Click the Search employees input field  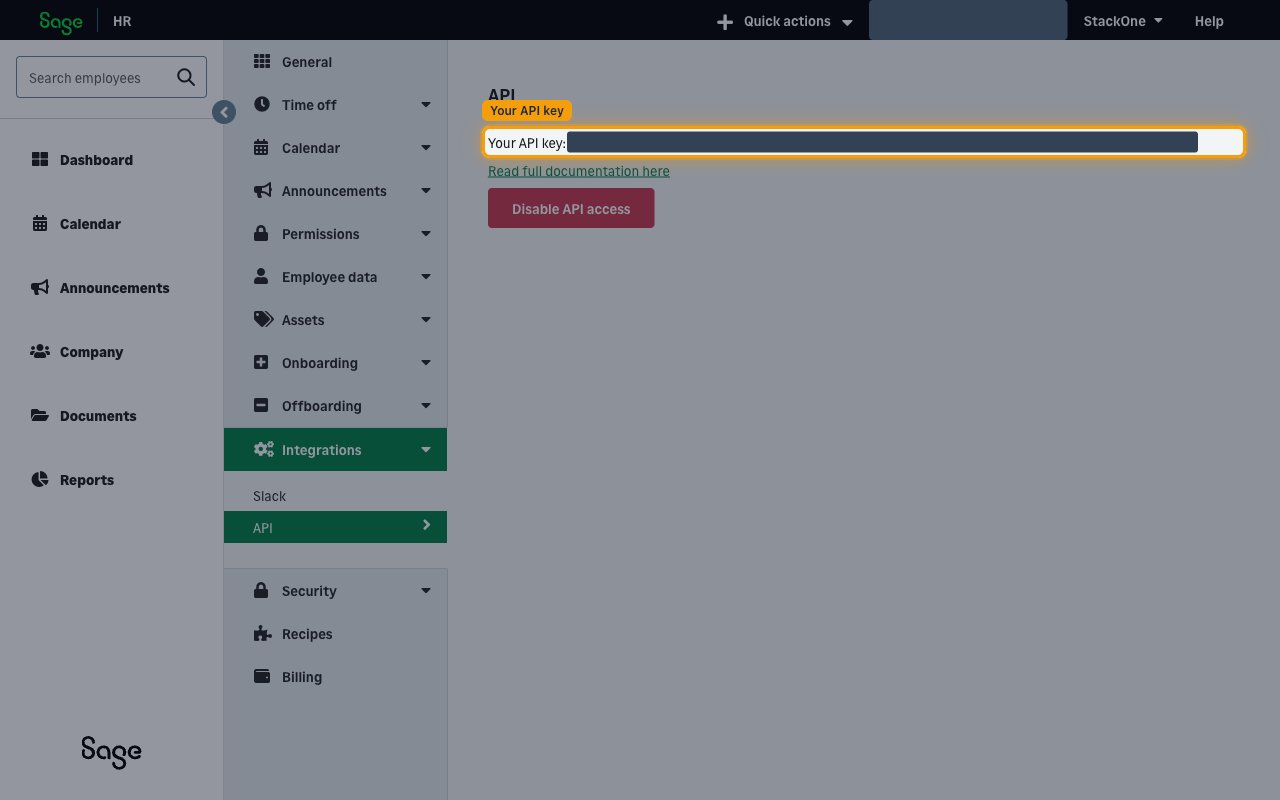point(111,77)
